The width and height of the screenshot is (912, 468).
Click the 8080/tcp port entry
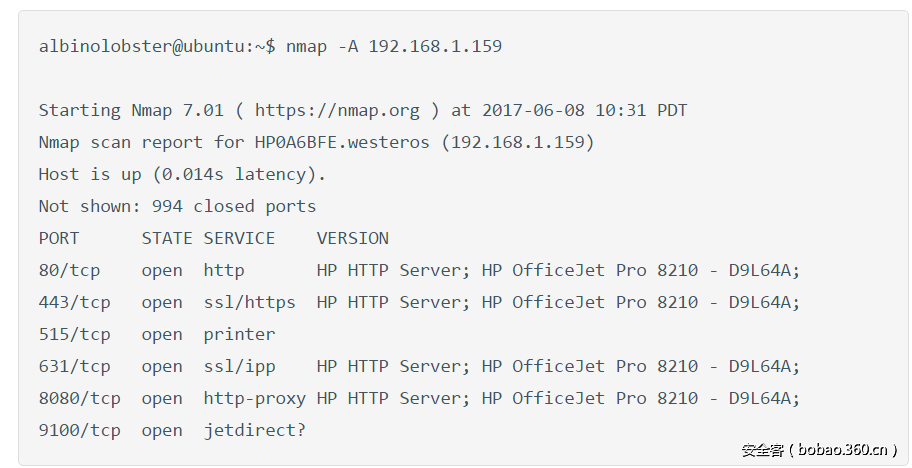point(80,398)
